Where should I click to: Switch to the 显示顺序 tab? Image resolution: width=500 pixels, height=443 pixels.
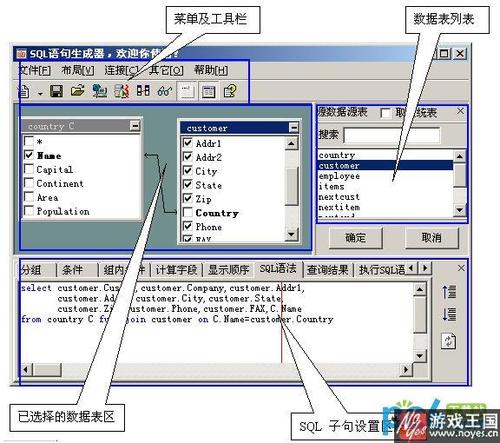pos(229,269)
